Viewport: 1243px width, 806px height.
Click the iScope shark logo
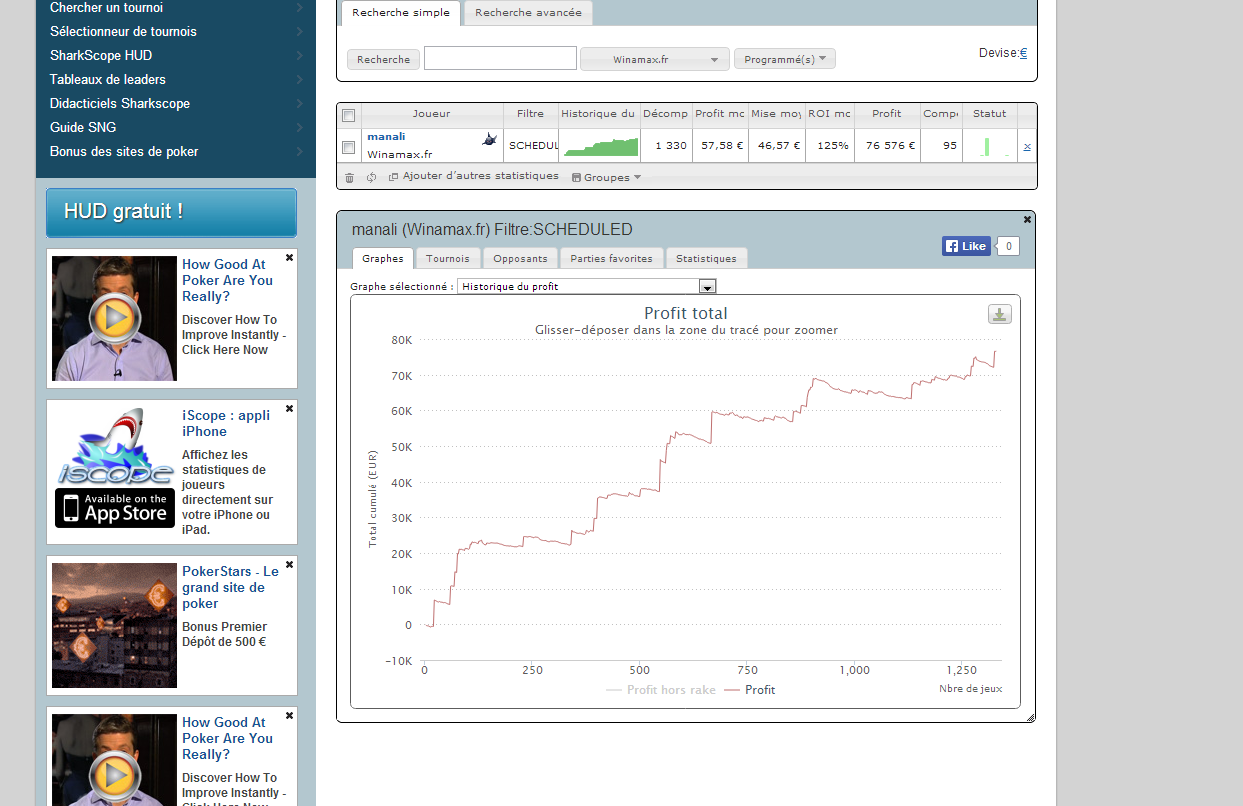[115, 446]
